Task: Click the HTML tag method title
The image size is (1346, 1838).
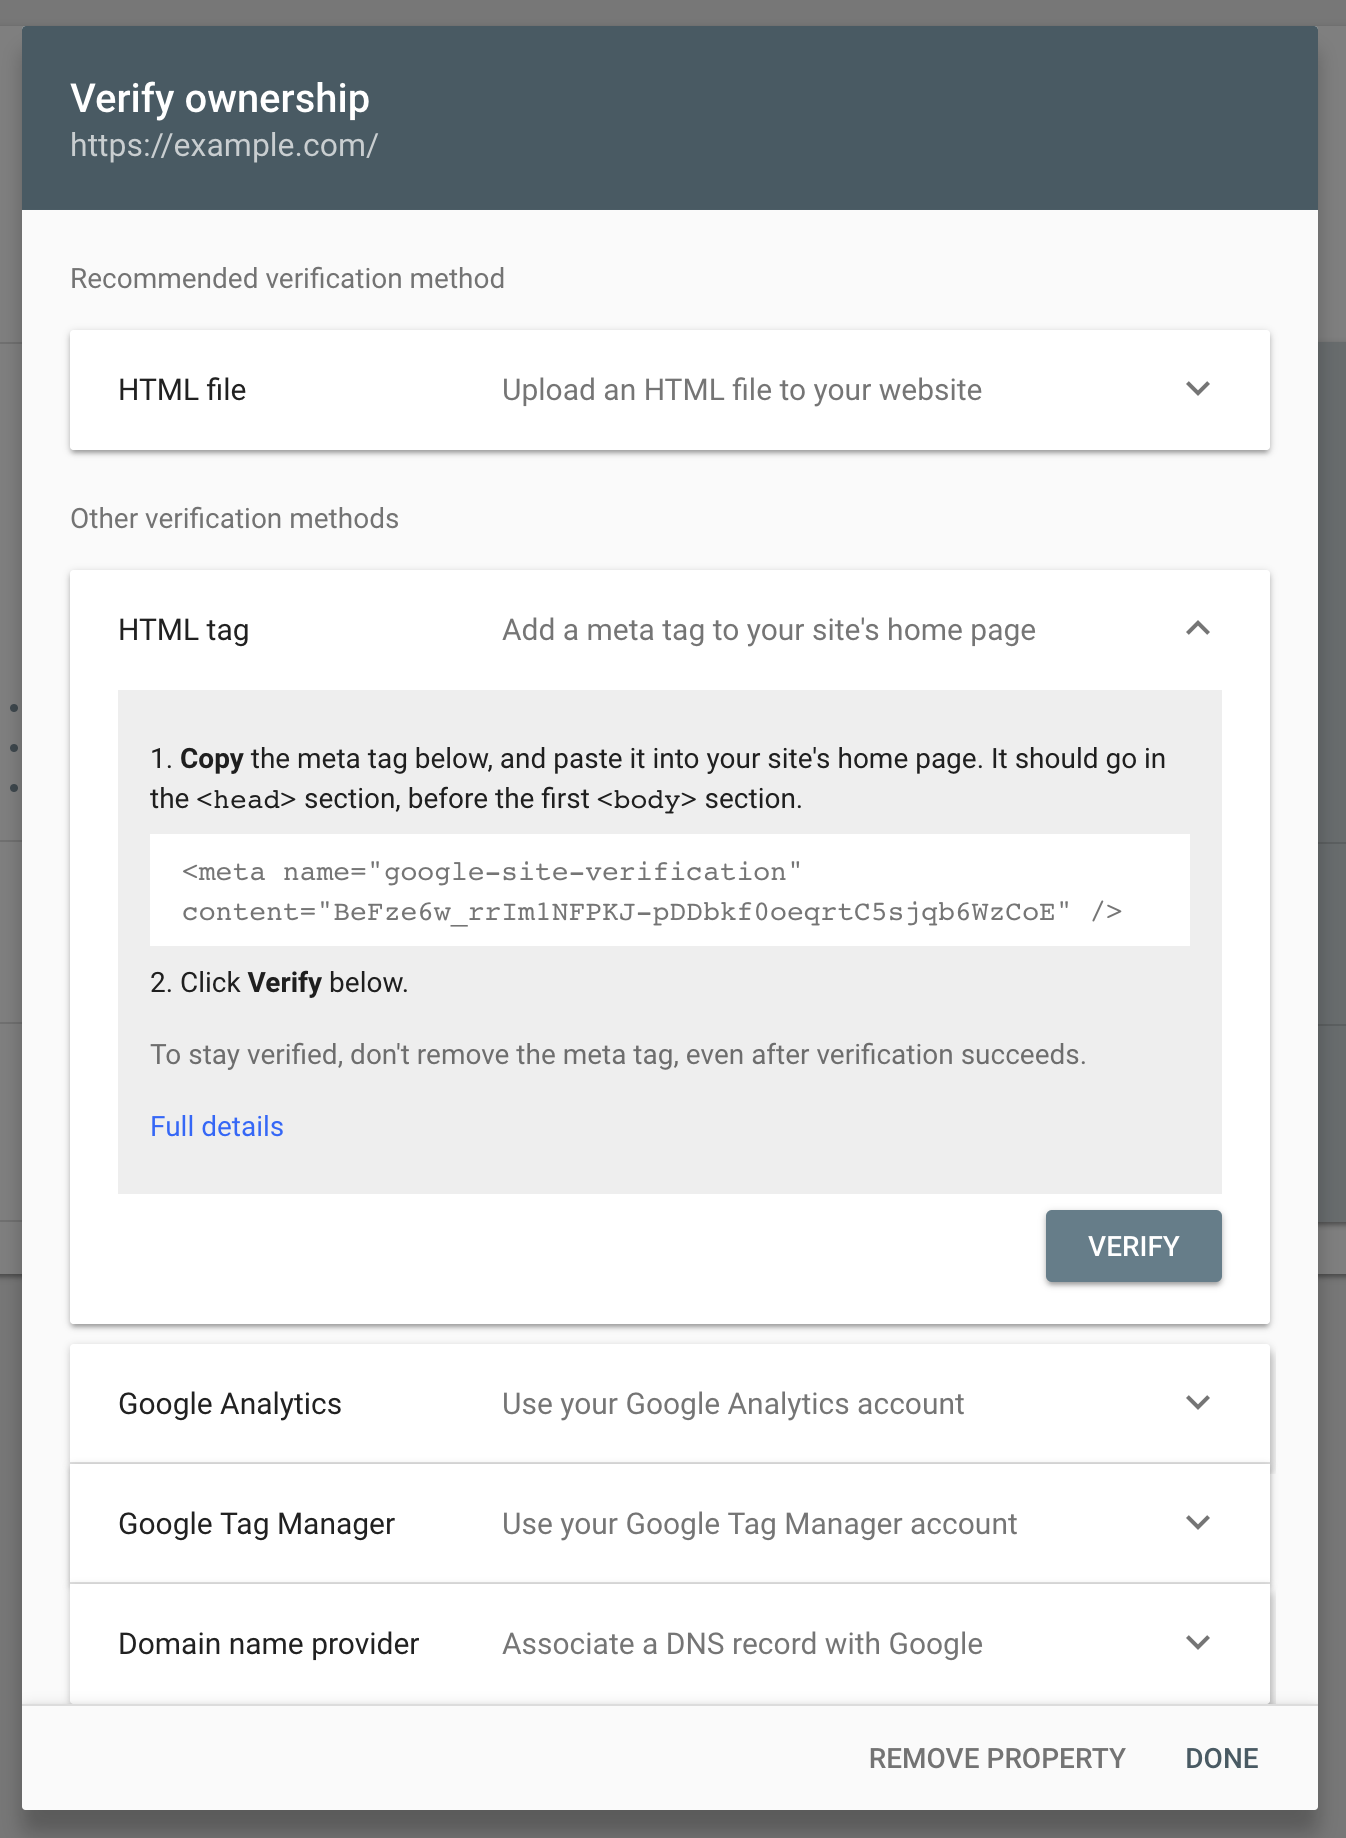Action: (184, 630)
